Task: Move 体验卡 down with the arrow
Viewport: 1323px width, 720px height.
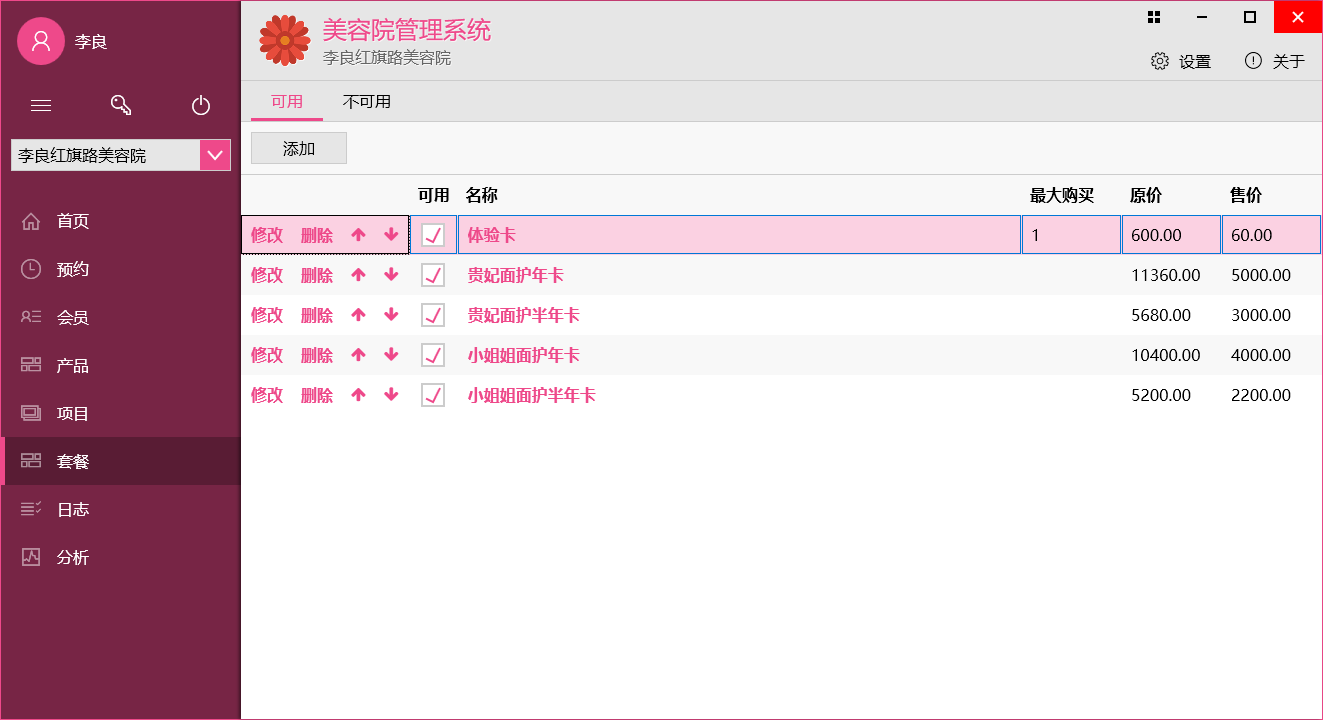Action: click(391, 235)
